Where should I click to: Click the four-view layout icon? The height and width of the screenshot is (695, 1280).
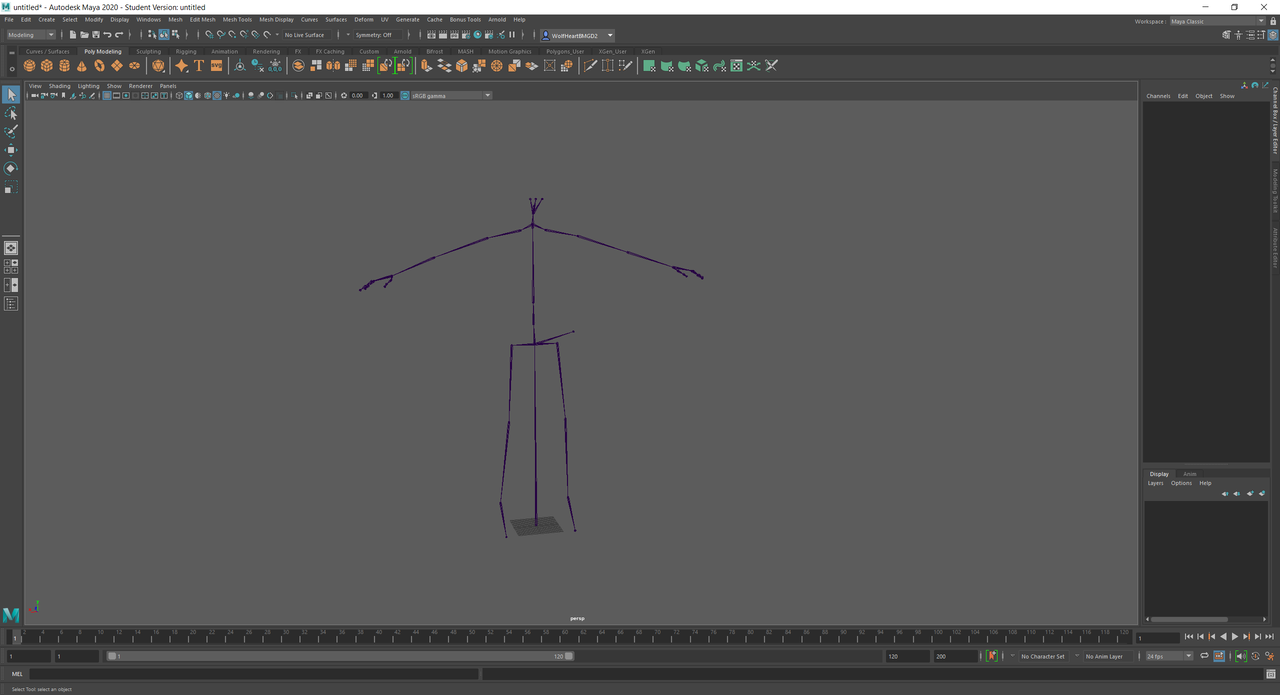10,267
